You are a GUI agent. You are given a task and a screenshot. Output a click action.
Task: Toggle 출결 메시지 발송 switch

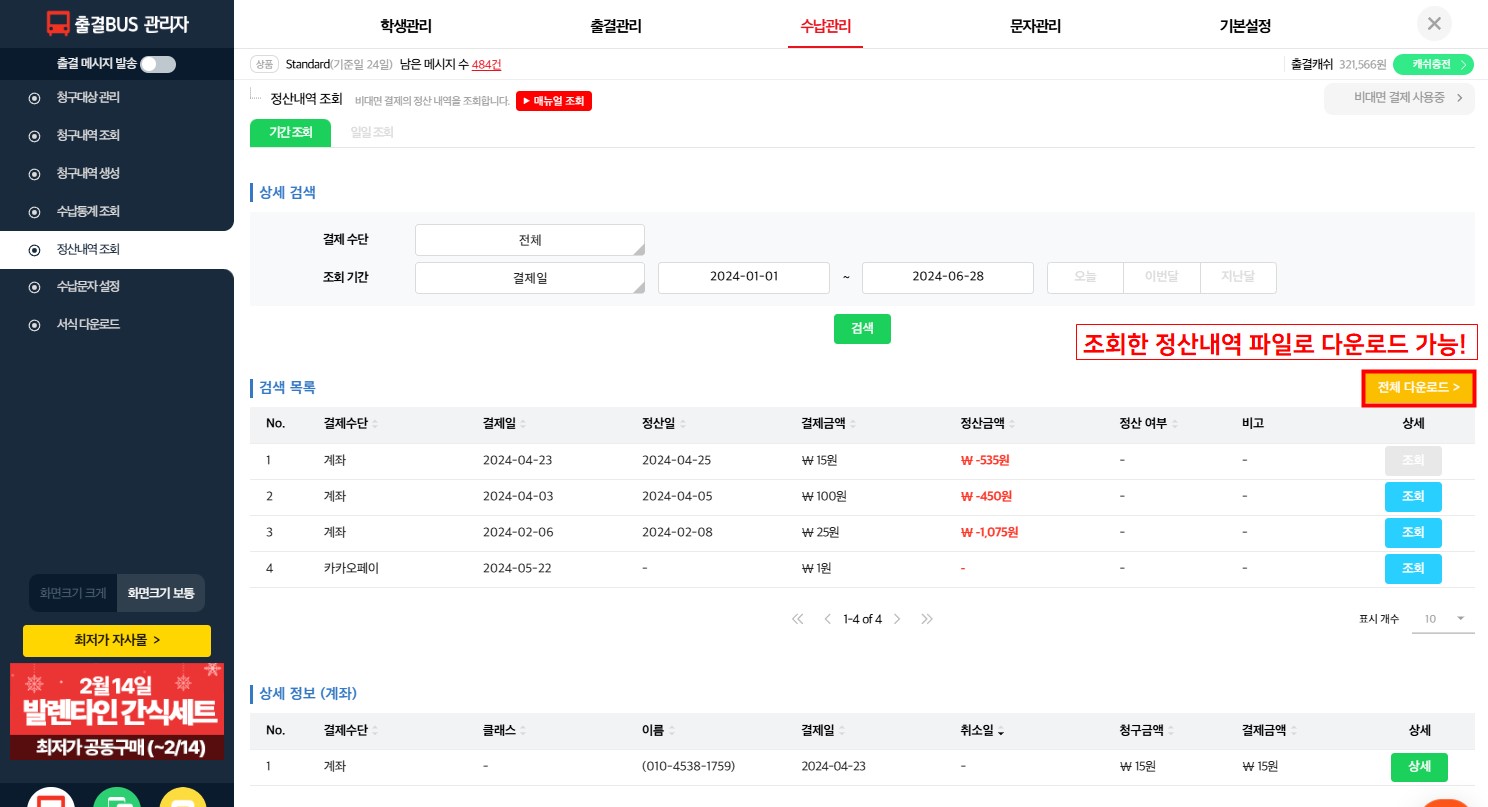coord(157,64)
